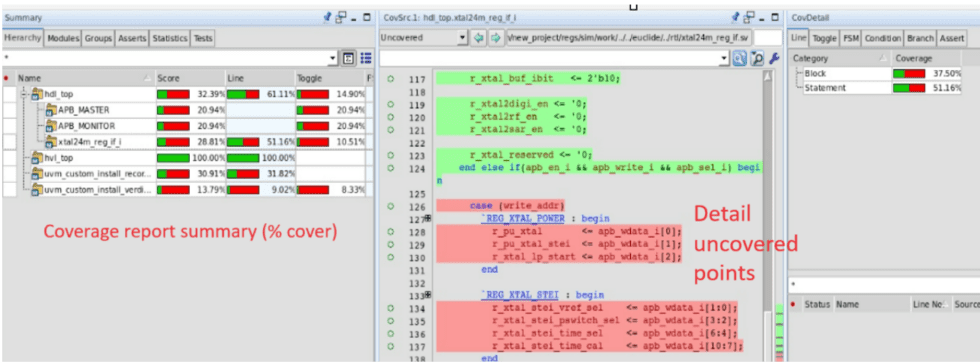Click coverage marker beside line 128
The width and height of the screenshot is (980, 362).
tap(391, 231)
